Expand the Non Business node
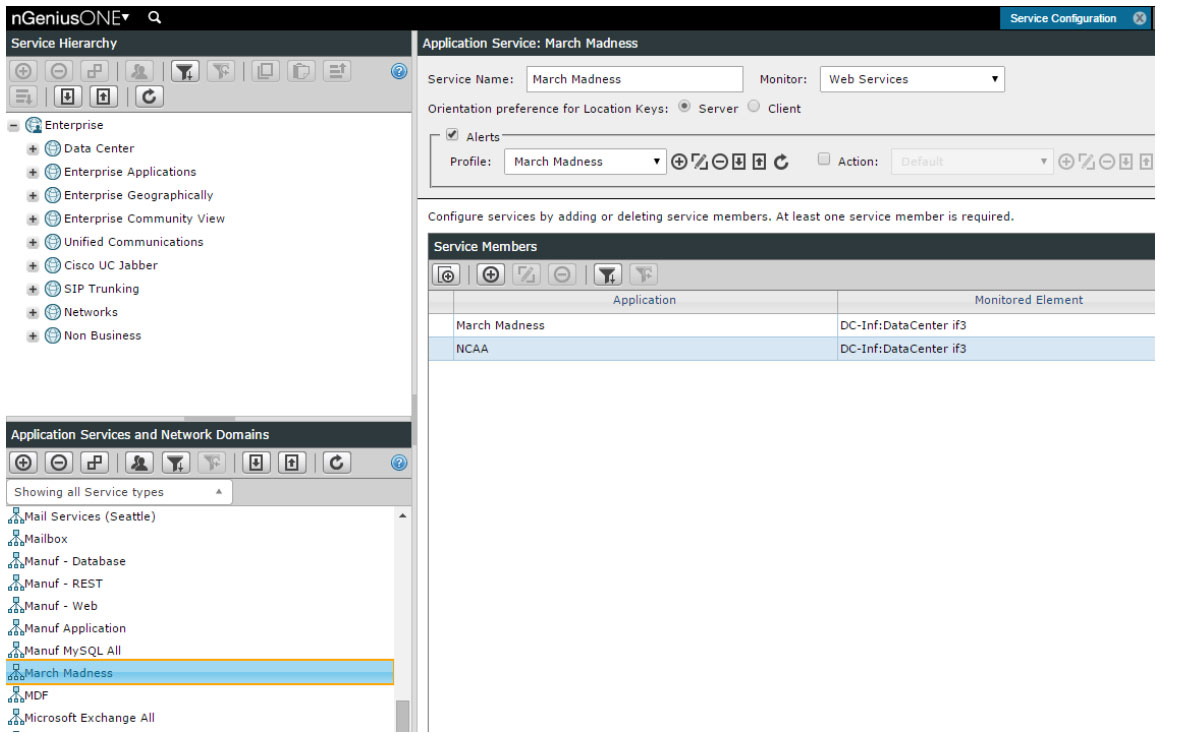Viewport: 1178px width, 756px height. point(32,336)
